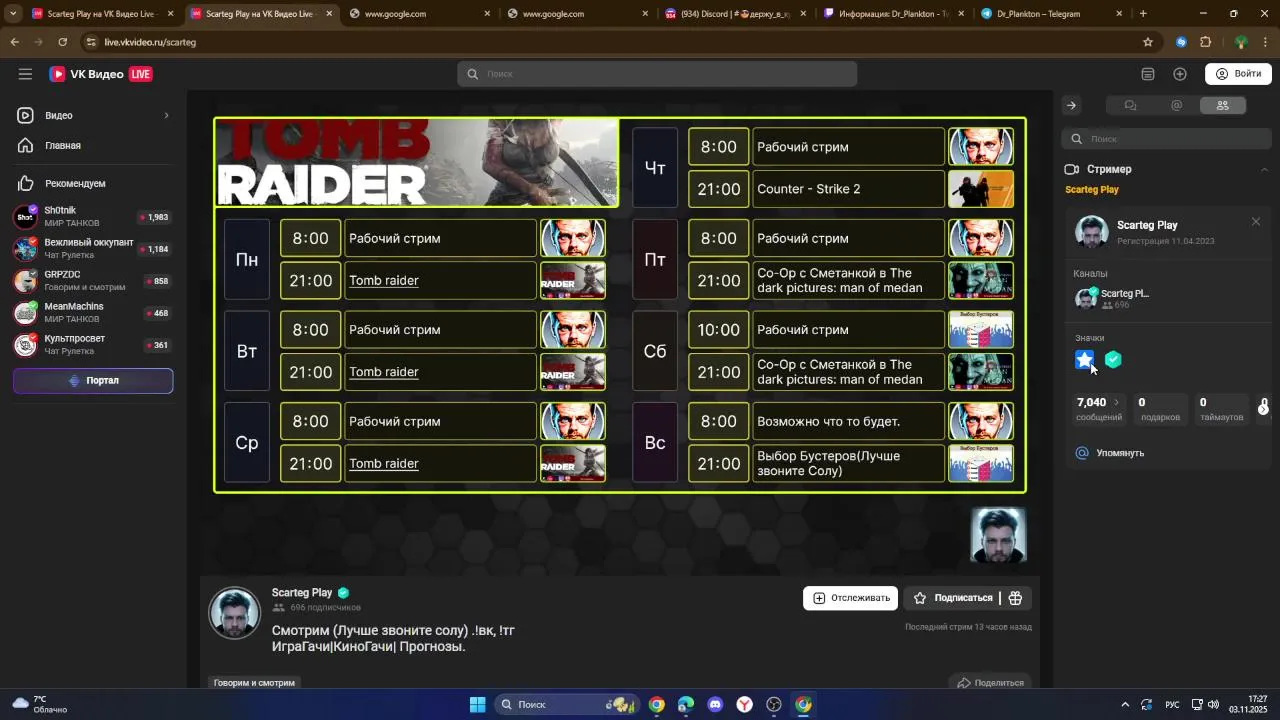Switch to the chat messages tab icon
The image size is (1280, 720).
(1130, 105)
